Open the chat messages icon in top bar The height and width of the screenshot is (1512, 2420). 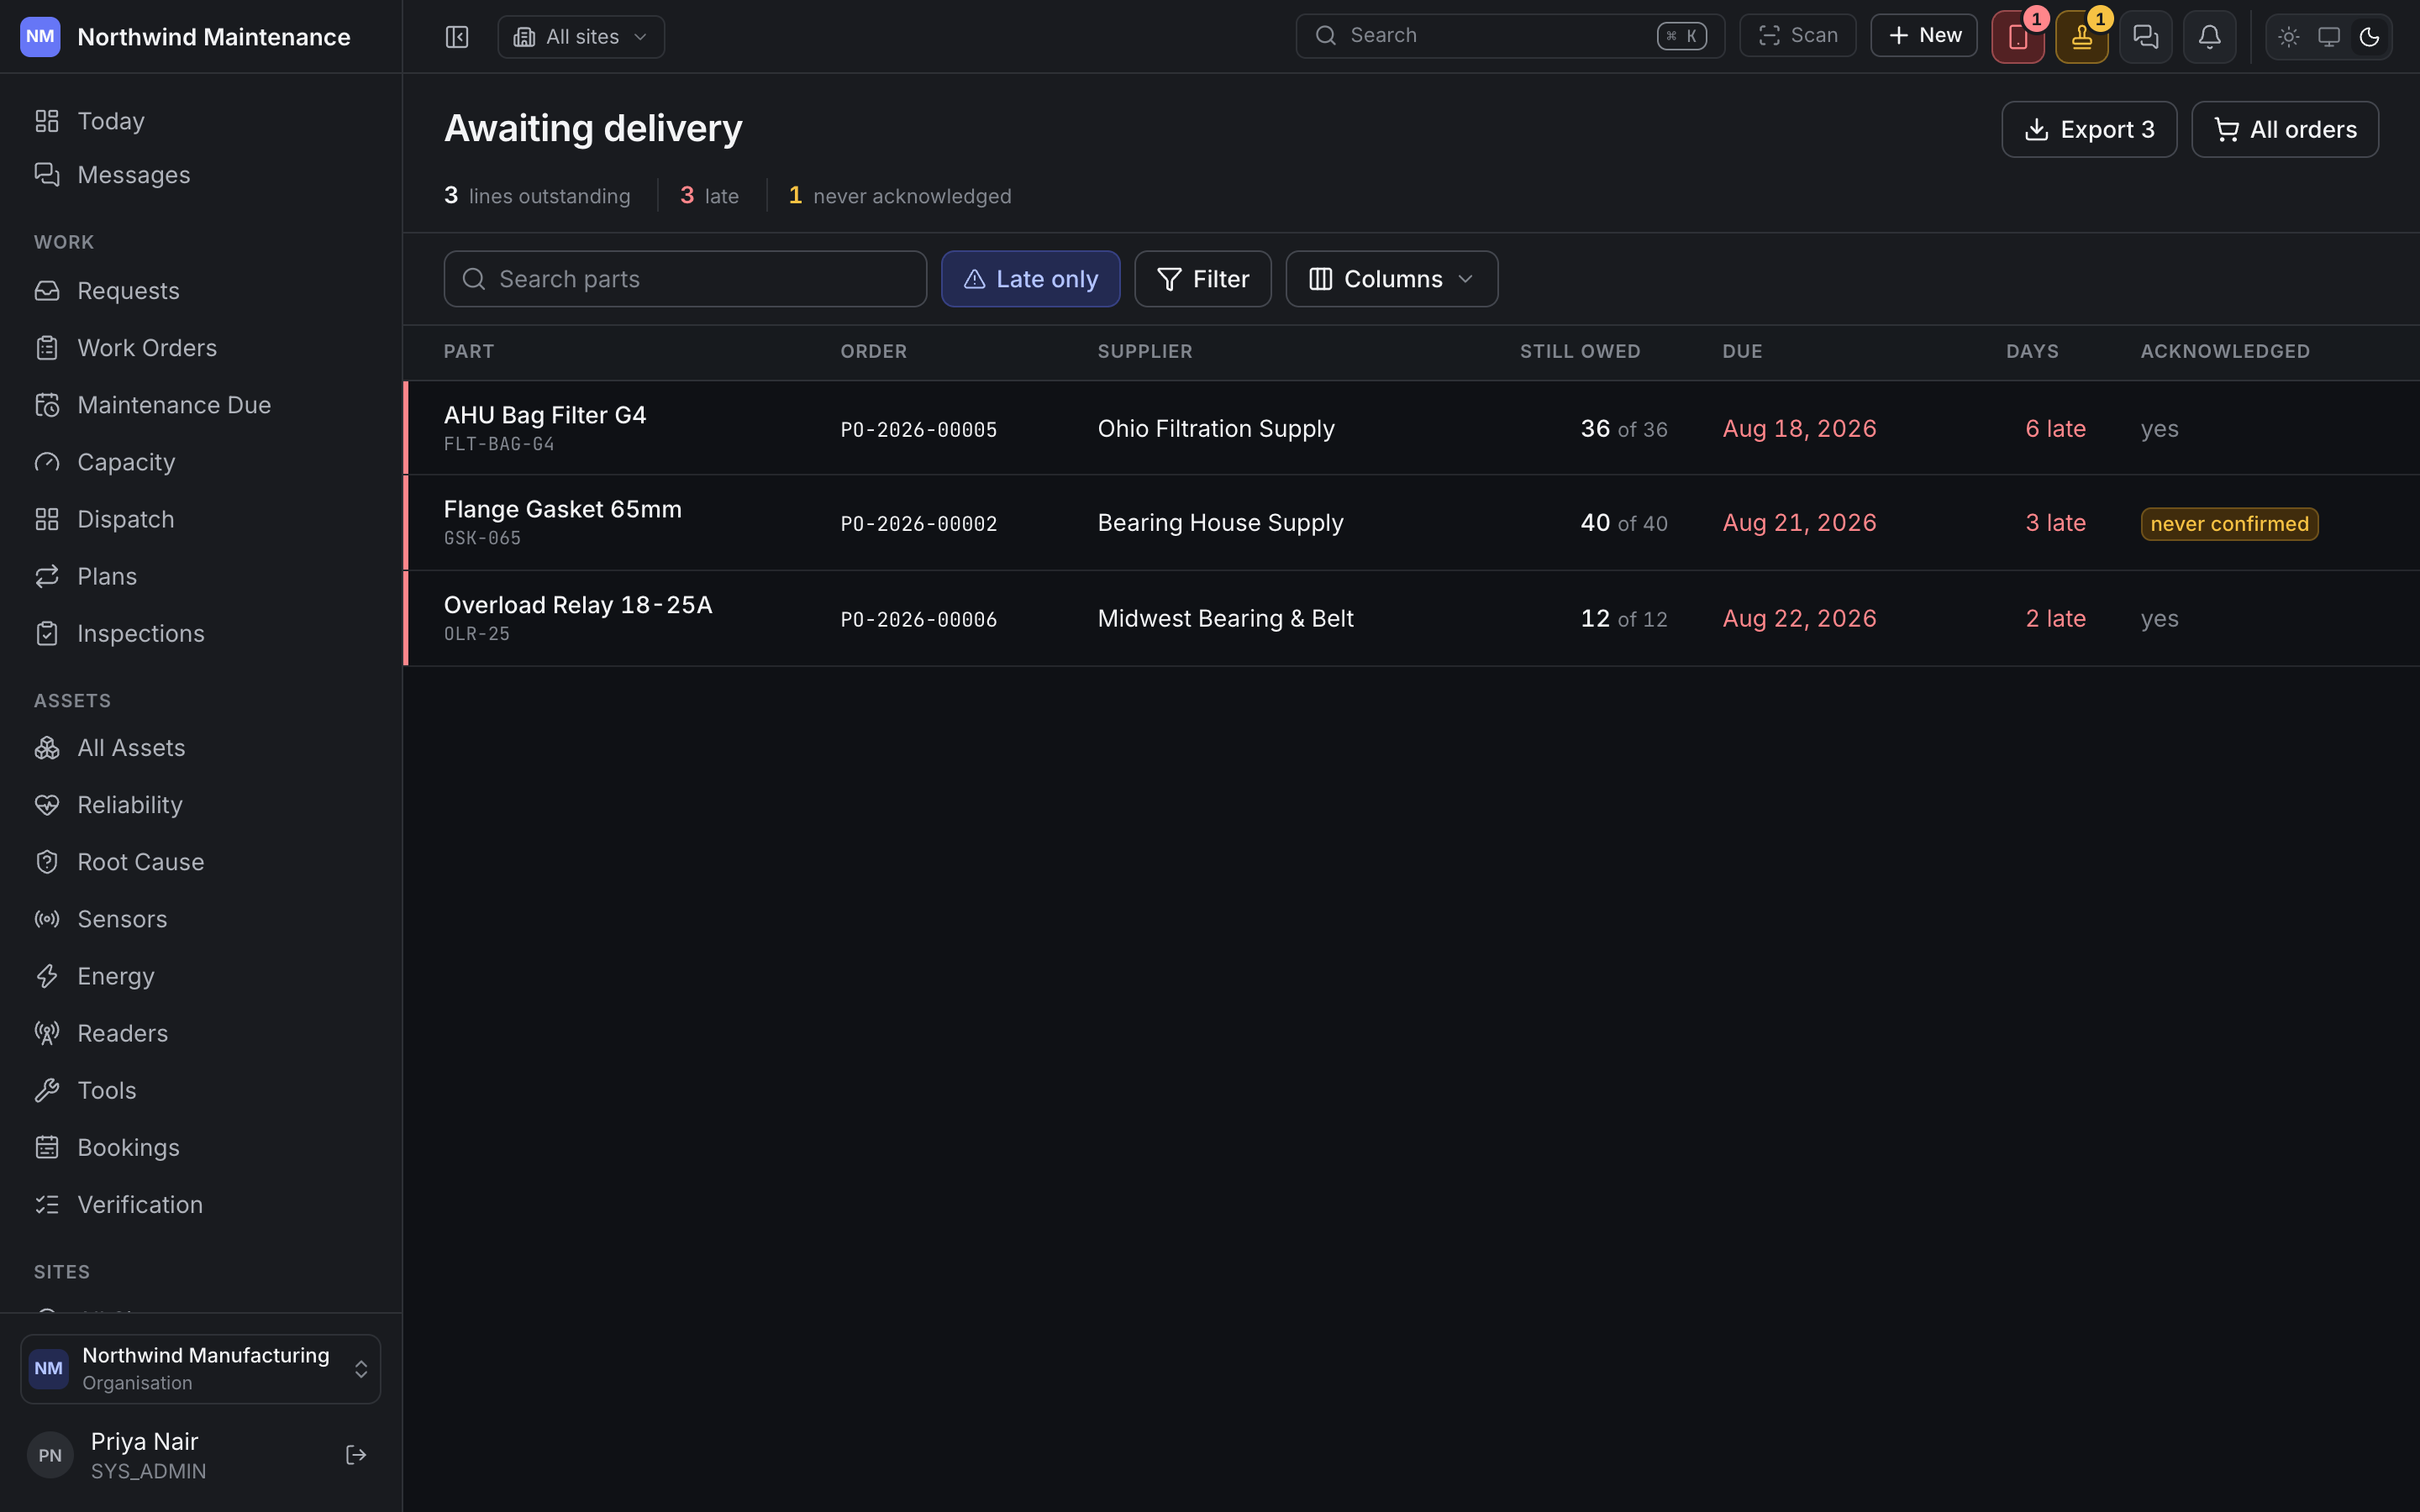pos(2145,37)
